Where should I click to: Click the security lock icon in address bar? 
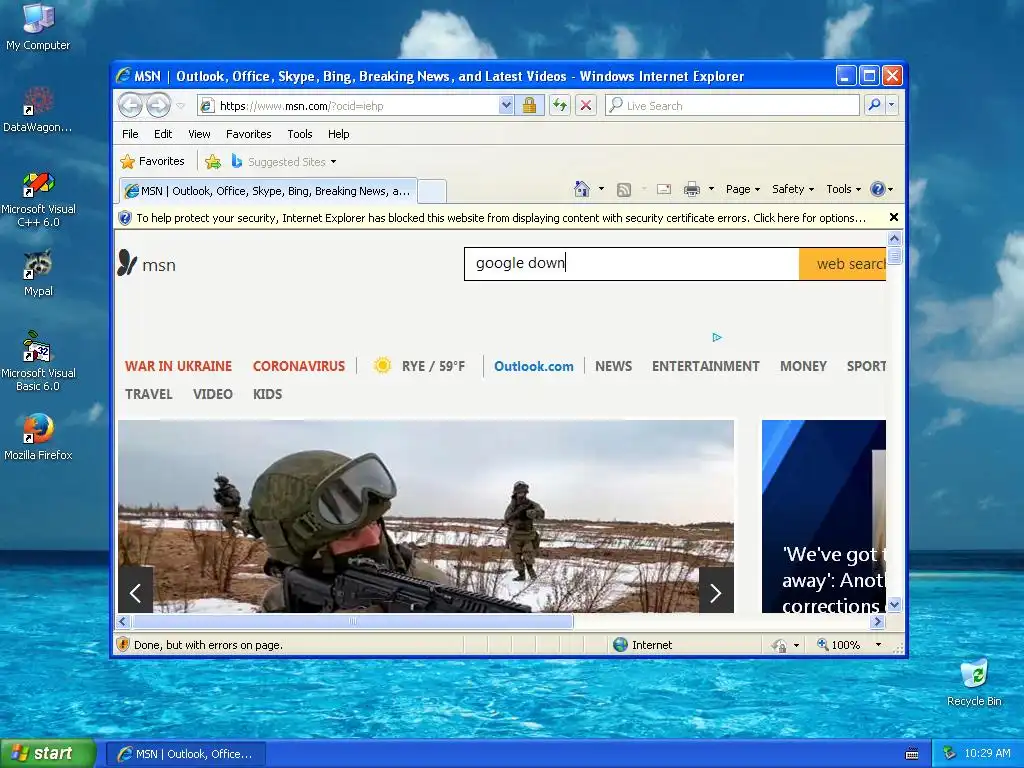click(x=529, y=105)
